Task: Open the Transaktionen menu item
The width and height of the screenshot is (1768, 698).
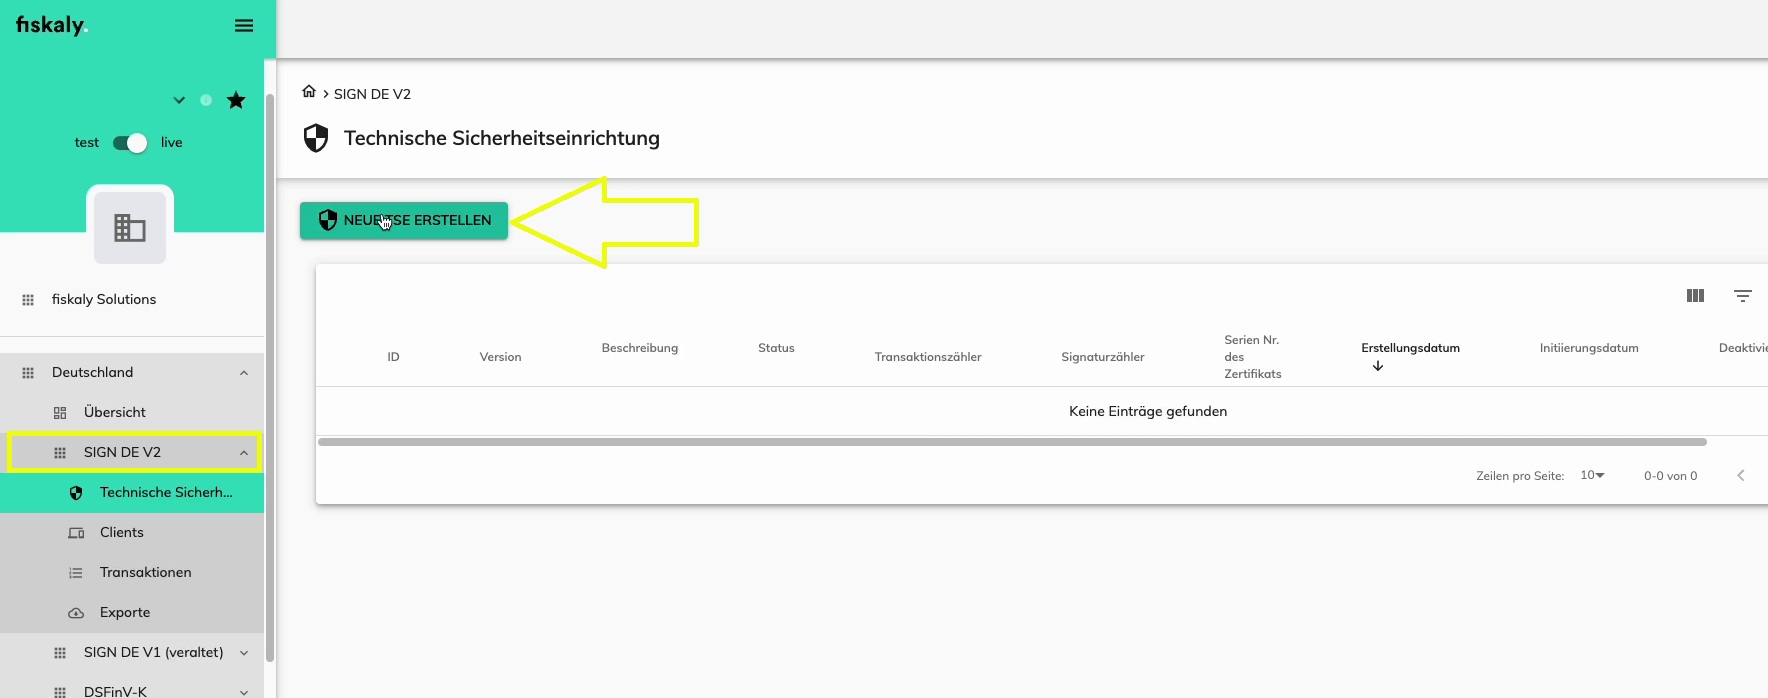Action: coord(145,573)
